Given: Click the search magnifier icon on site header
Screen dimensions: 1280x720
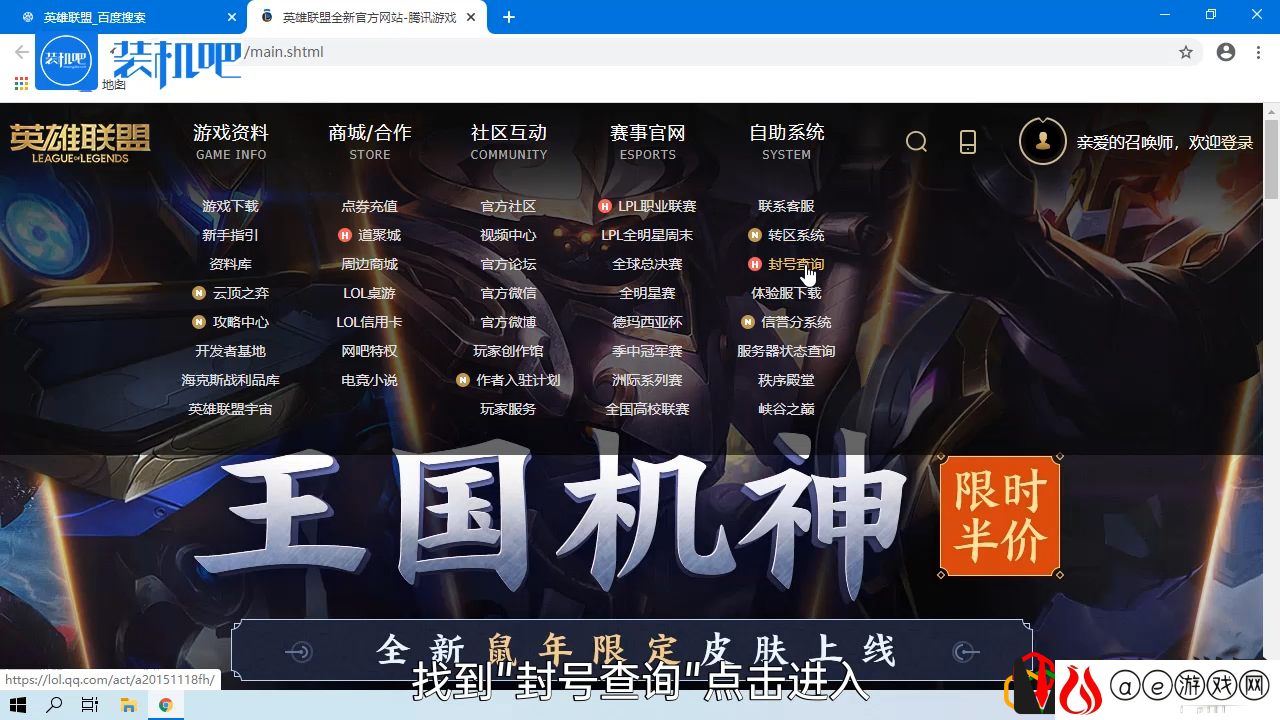Looking at the screenshot, I should [916, 142].
